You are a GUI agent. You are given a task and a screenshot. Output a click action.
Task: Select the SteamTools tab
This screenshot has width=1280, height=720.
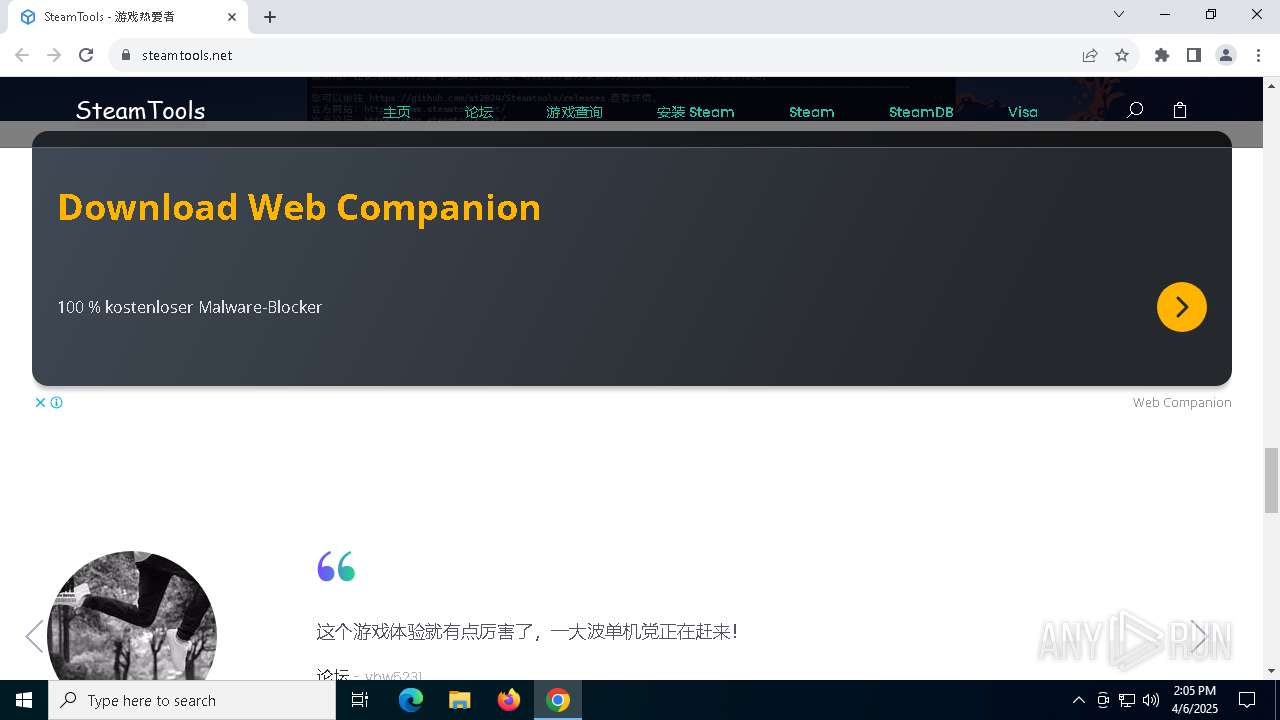127,17
